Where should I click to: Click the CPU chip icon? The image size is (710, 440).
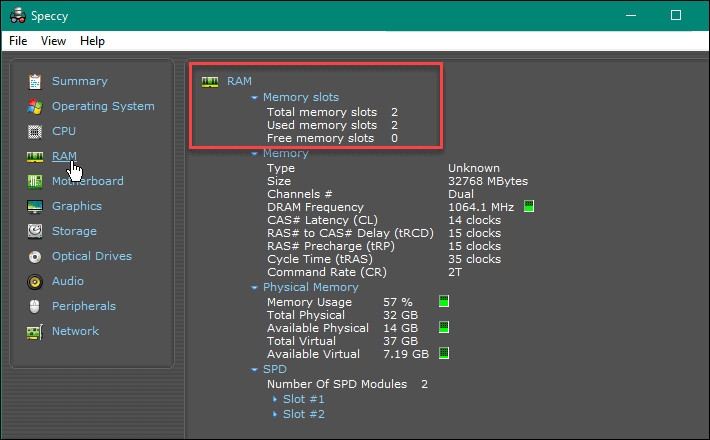35,132
